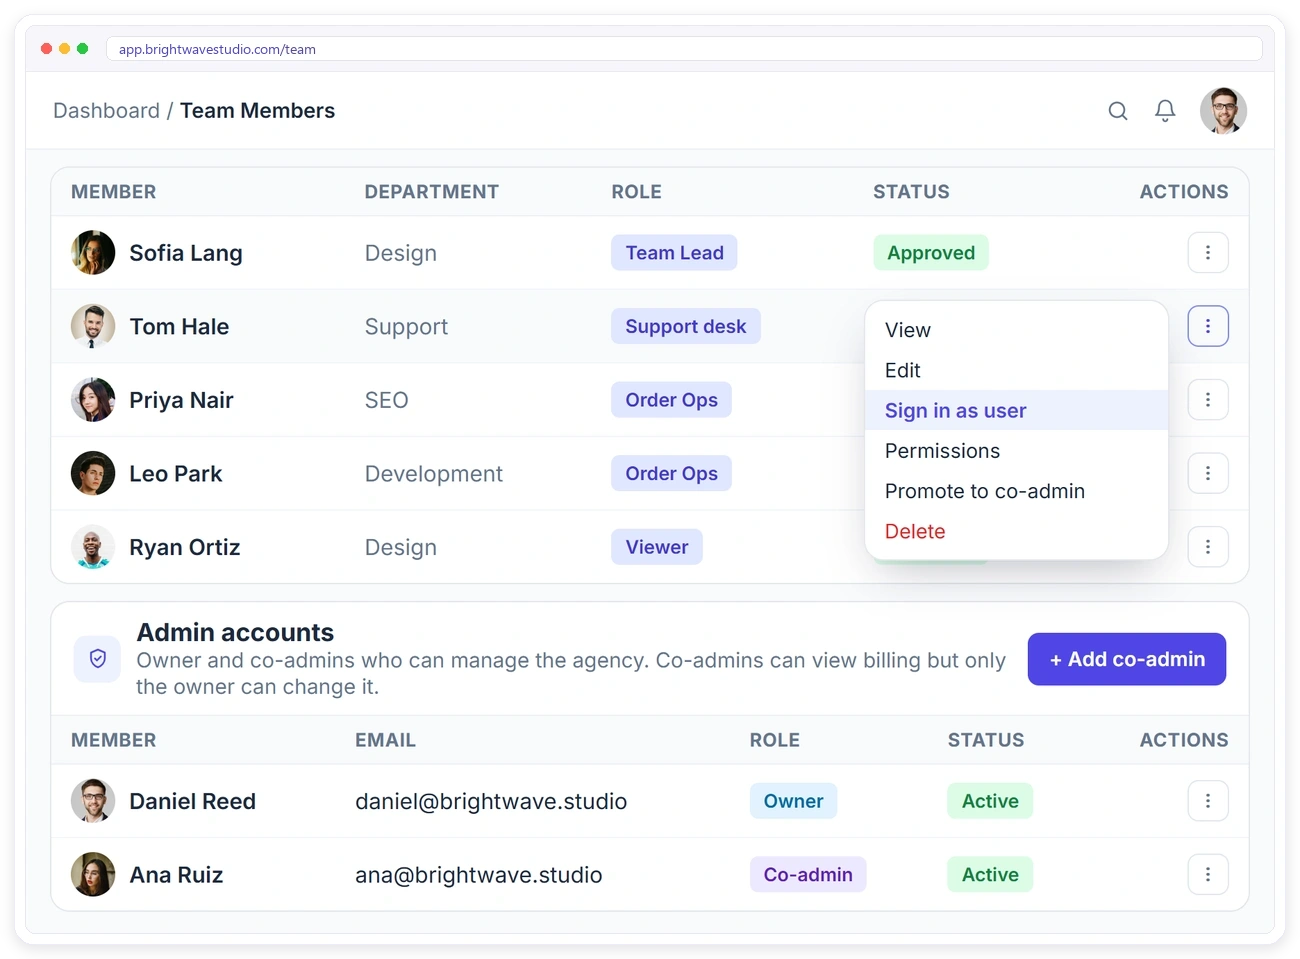Open Permissions from the context menu

pyautogui.click(x=1016, y=451)
